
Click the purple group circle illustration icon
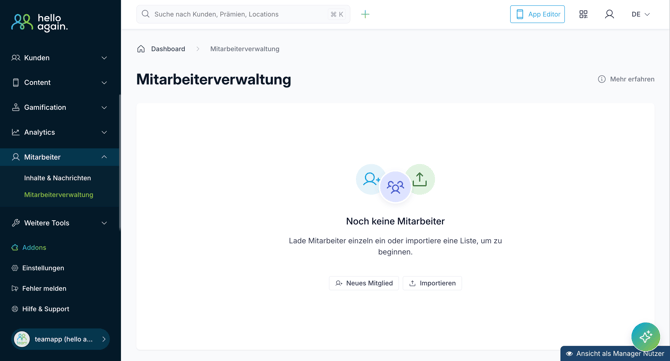395,187
